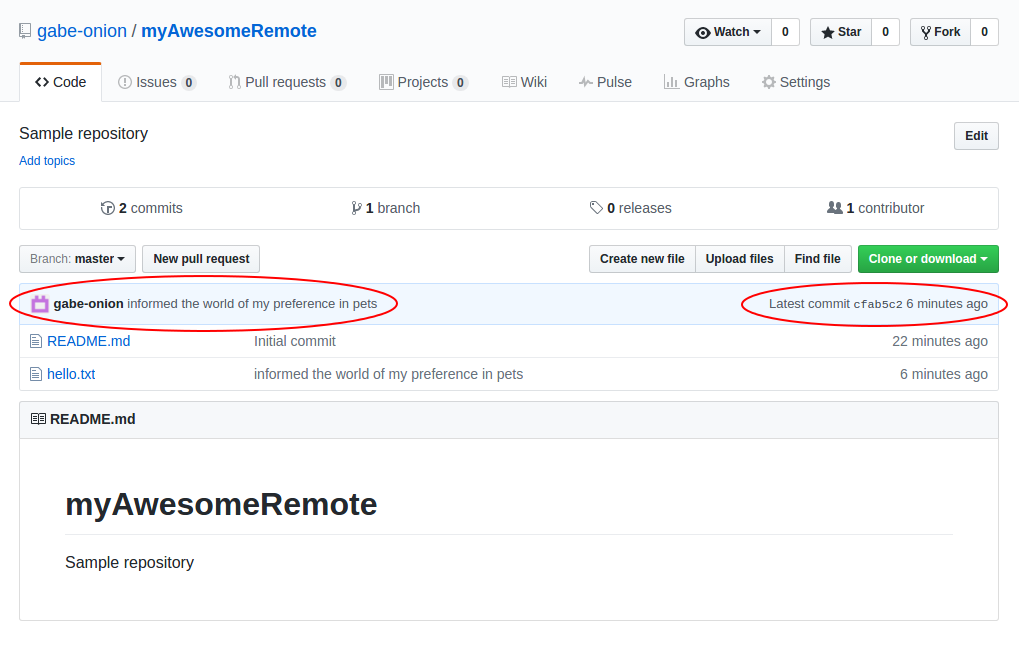View the Pulse tab

[x=605, y=83]
